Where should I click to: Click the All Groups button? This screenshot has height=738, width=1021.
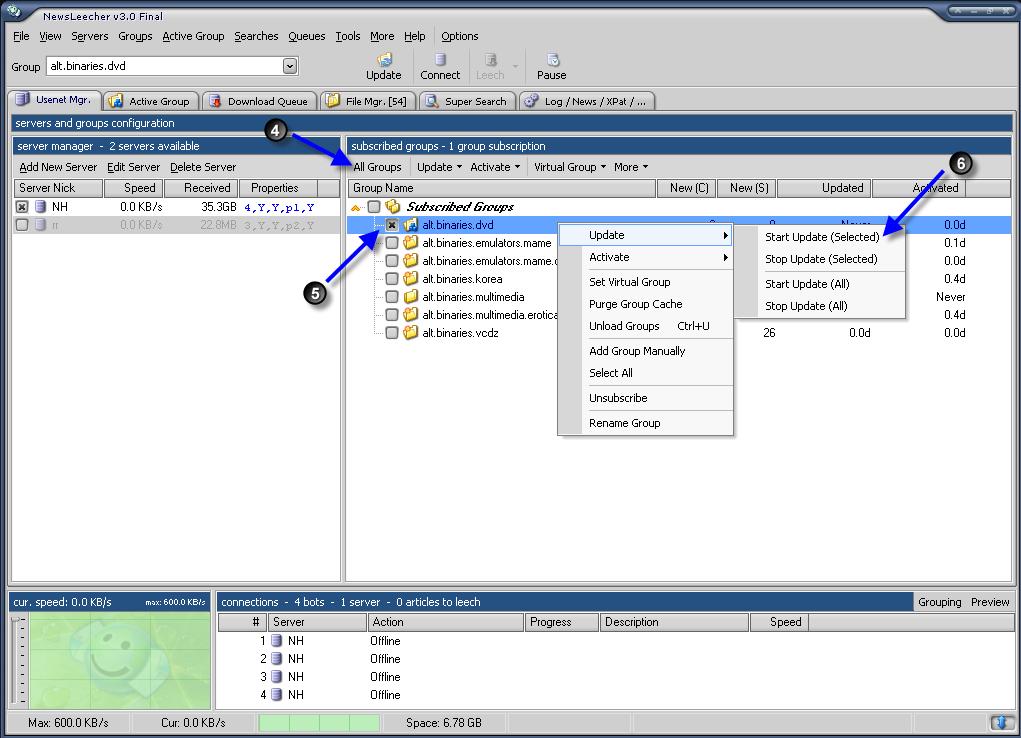coord(377,167)
